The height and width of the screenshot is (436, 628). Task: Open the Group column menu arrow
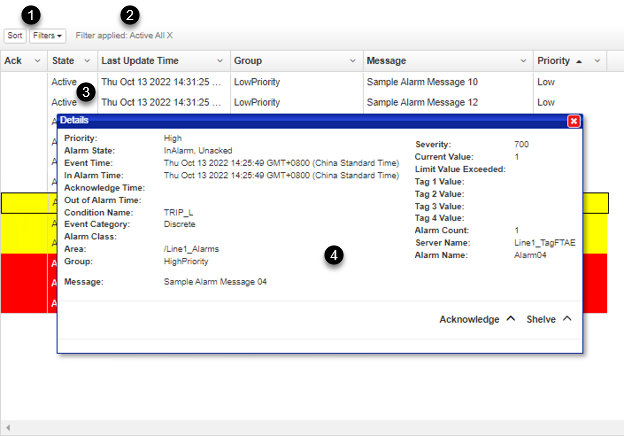click(x=351, y=61)
